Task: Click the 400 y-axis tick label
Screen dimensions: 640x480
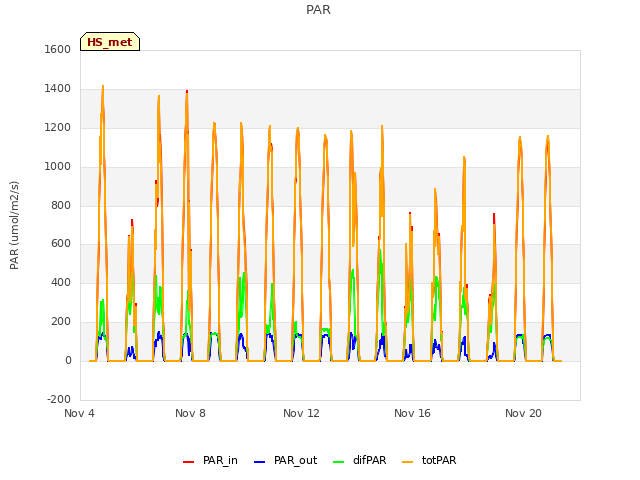Action: click(61, 282)
